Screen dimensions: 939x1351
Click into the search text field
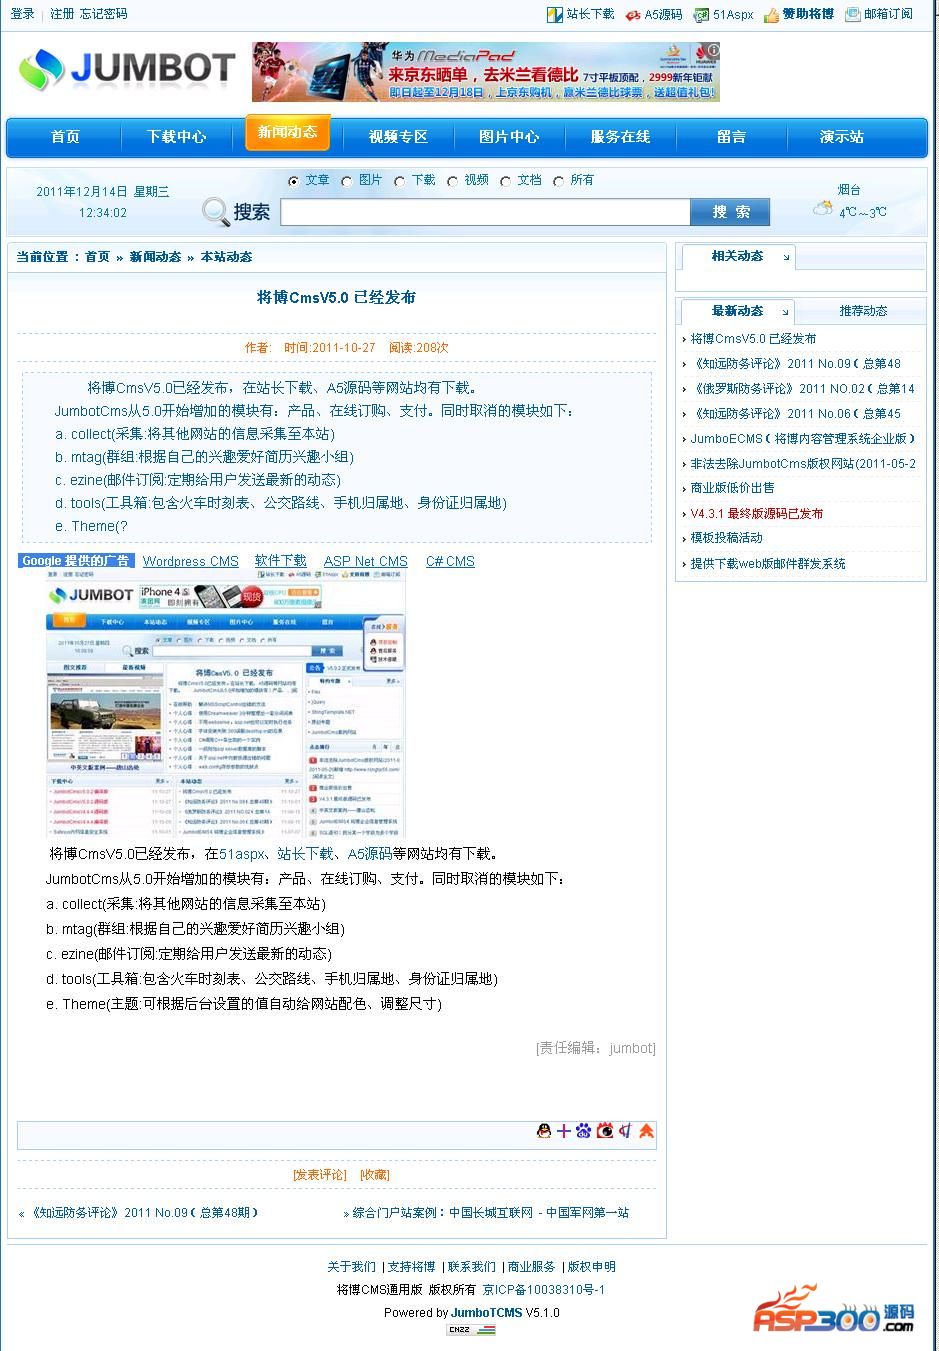click(485, 212)
